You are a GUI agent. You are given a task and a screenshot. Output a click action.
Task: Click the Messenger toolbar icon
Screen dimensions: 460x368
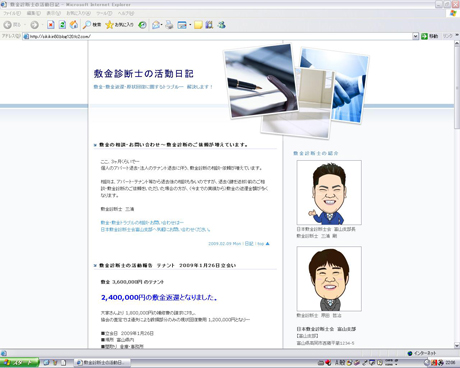(x=221, y=25)
